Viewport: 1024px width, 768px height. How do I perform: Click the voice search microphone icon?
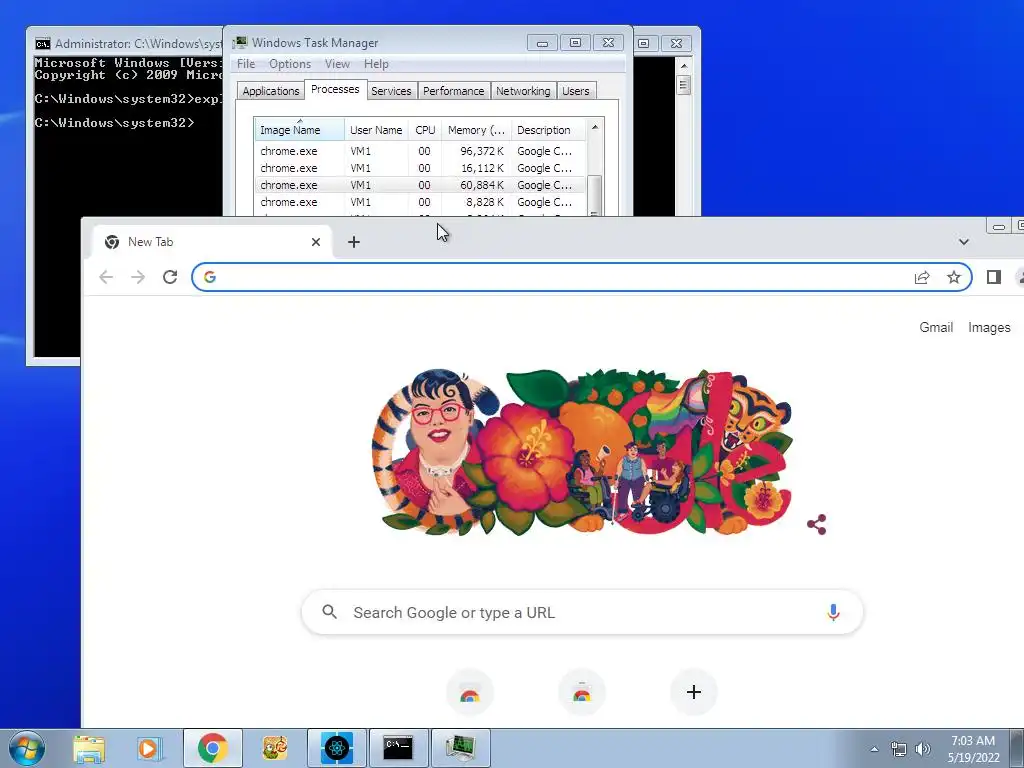coord(833,613)
